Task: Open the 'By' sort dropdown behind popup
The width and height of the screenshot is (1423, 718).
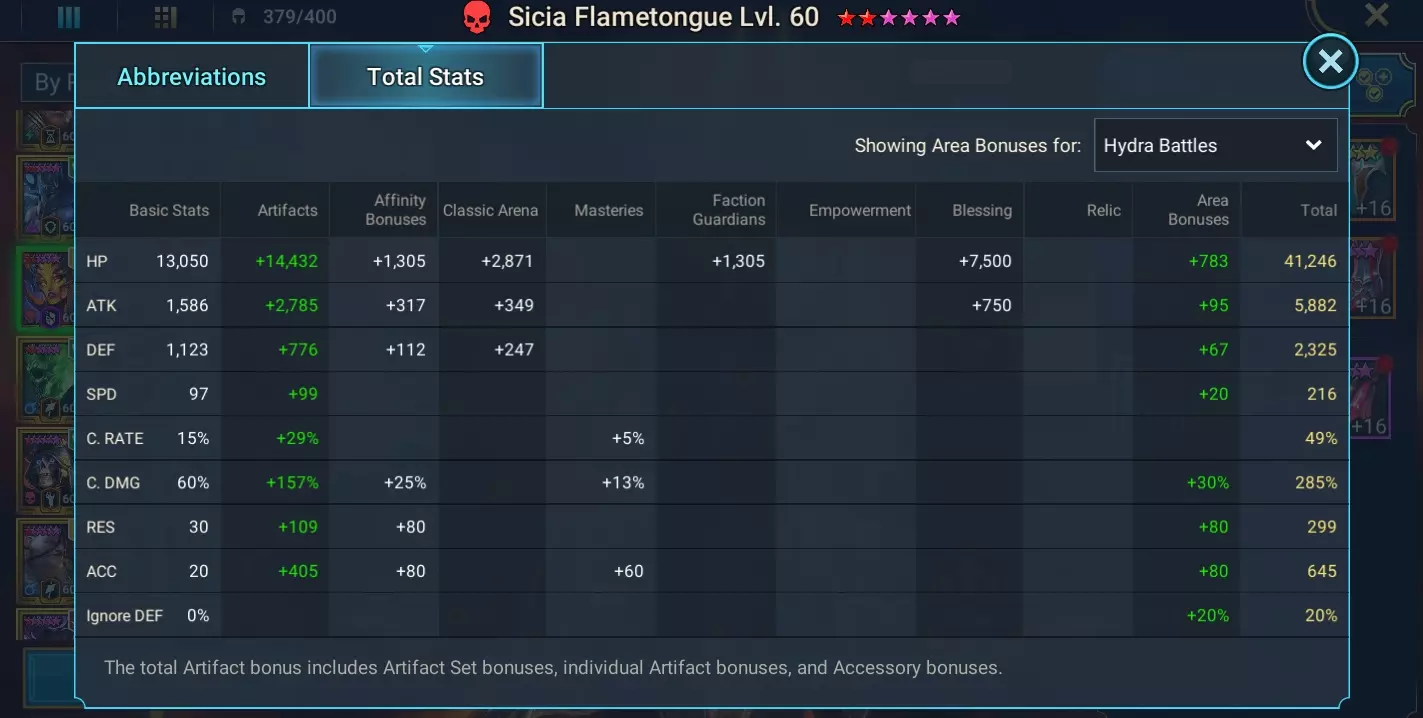Action: point(47,82)
